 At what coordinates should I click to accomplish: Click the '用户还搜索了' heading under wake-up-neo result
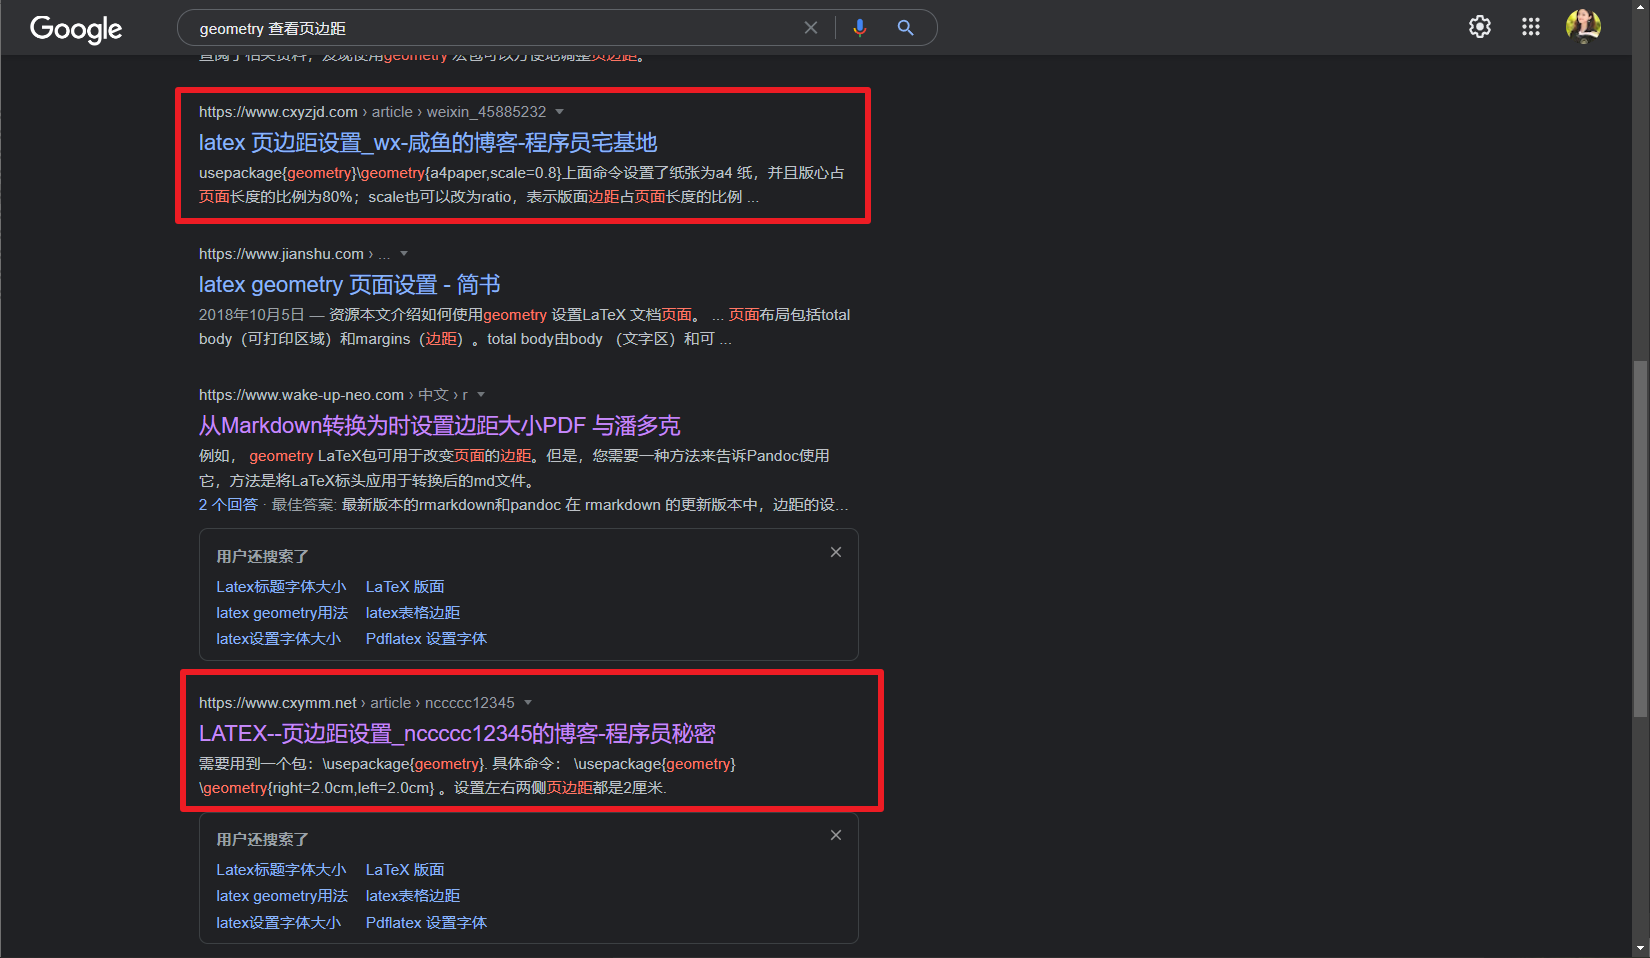click(262, 556)
